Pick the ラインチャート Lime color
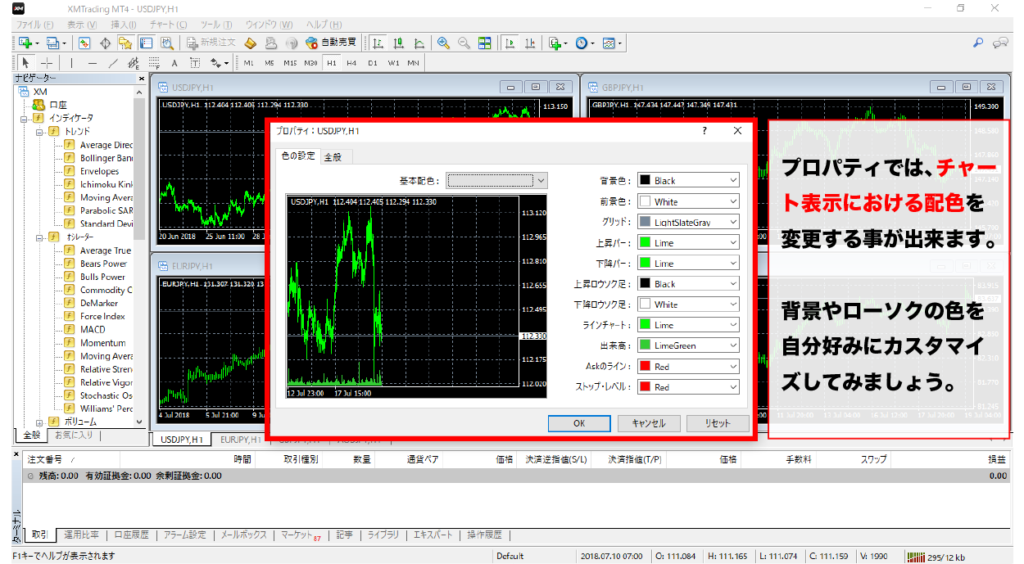 [x=688, y=325]
